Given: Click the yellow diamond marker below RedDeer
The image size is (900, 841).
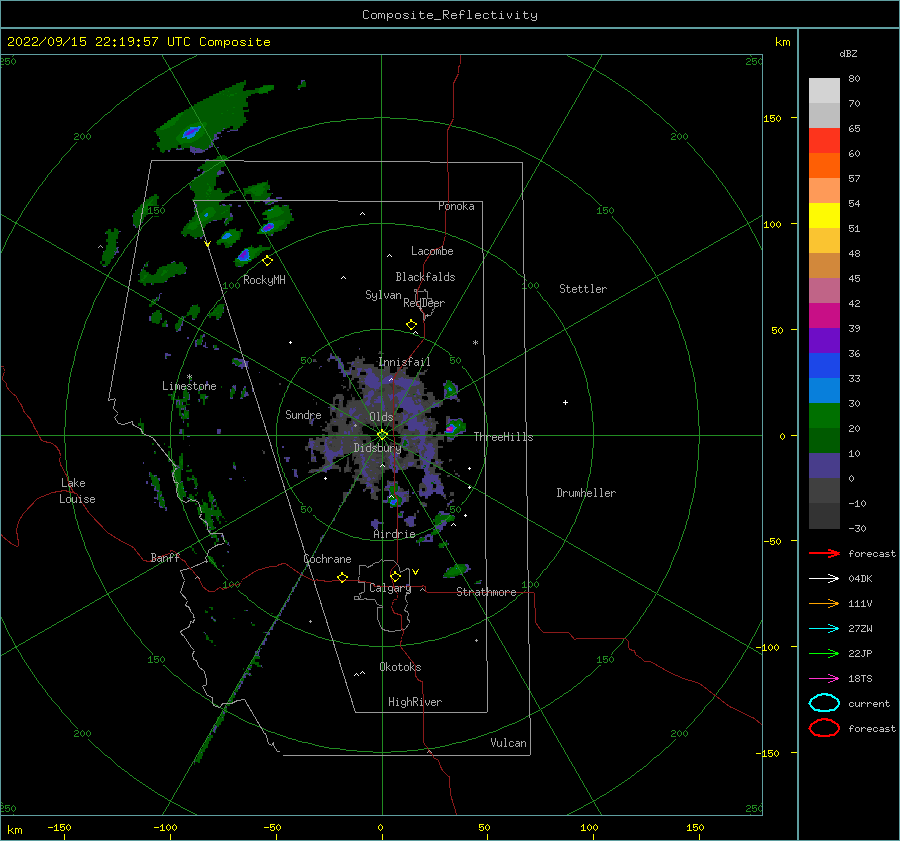Looking at the screenshot, I should click(x=412, y=325).
